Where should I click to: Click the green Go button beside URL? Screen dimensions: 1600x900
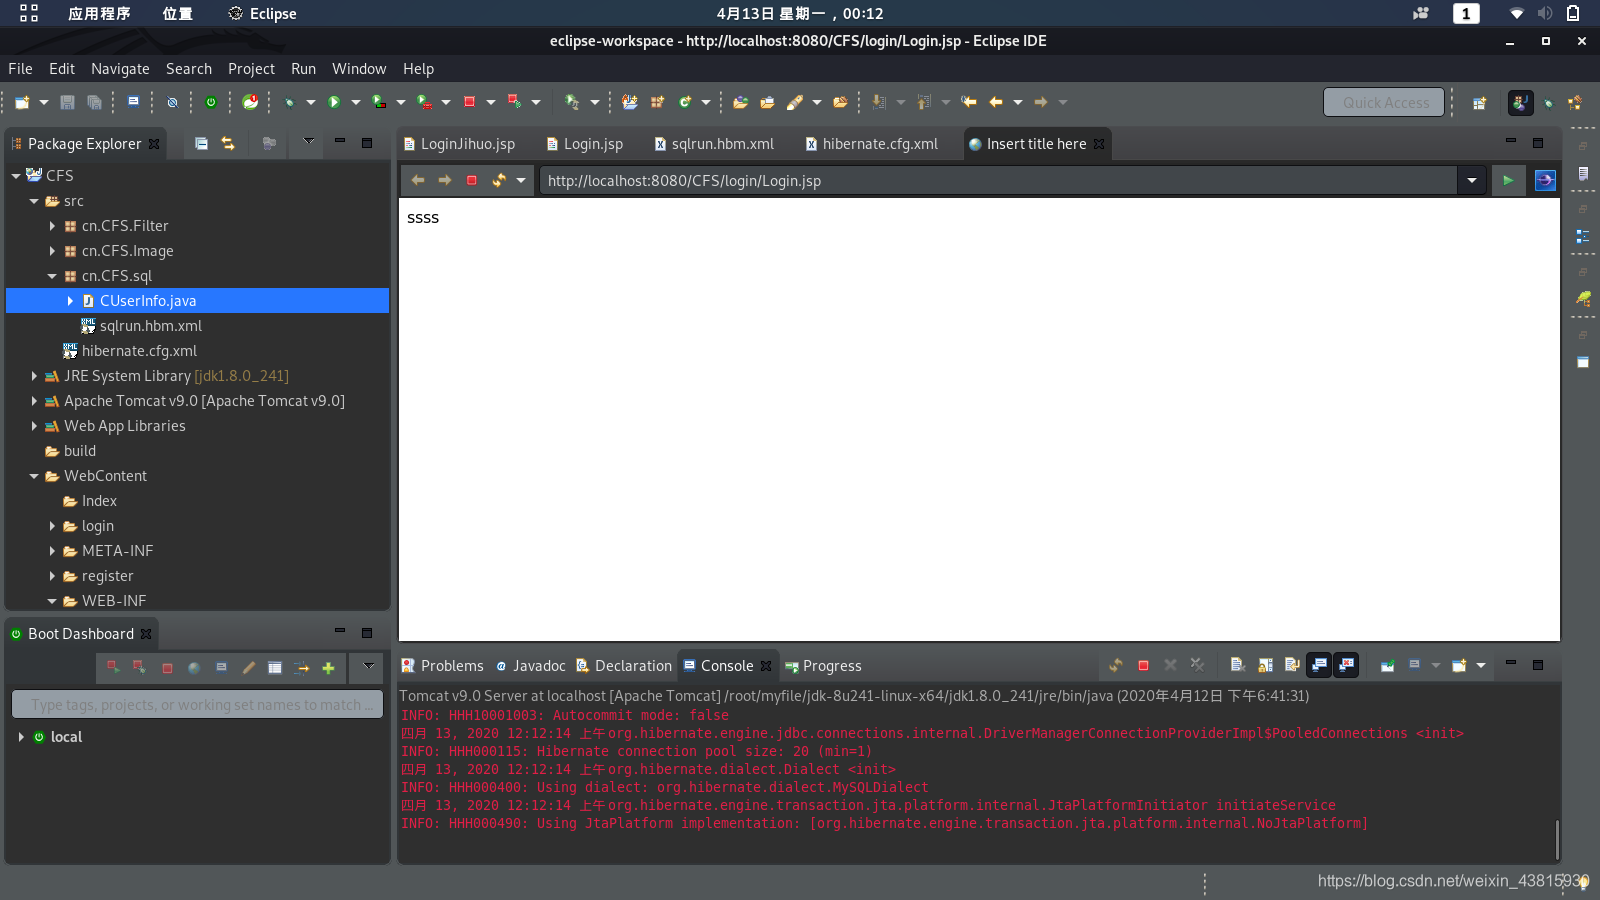[x=1508, y=180]
